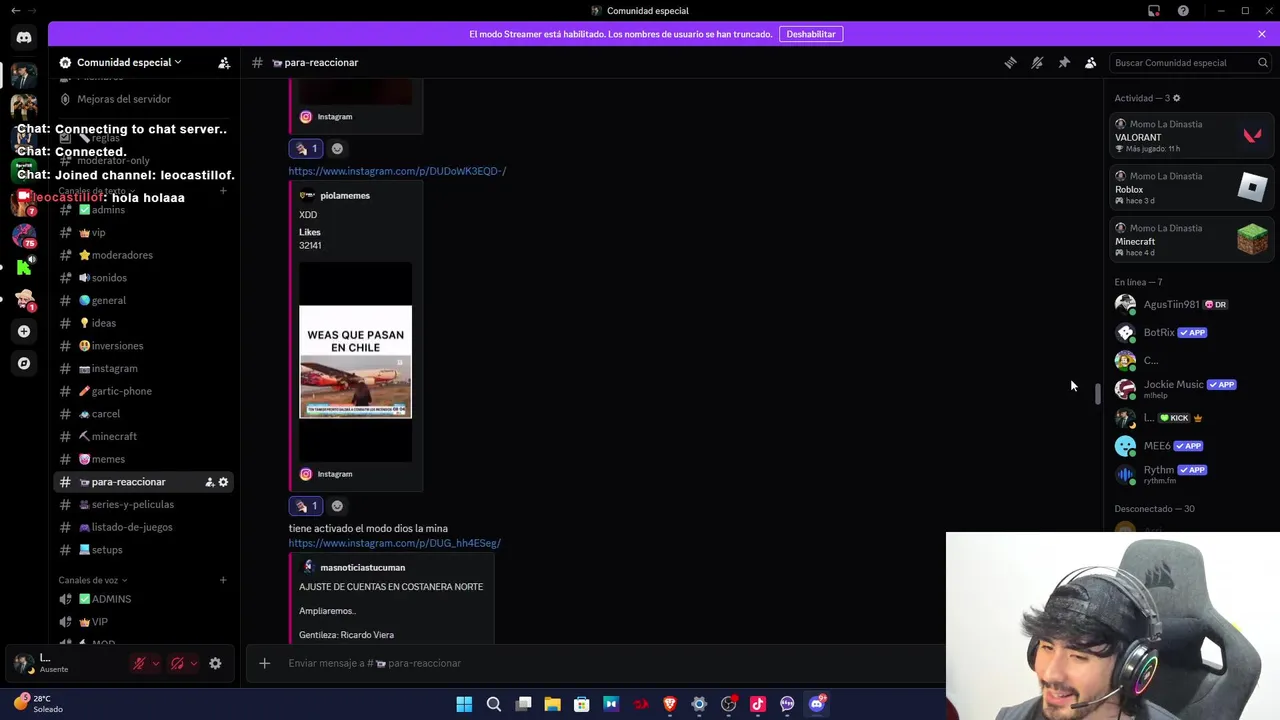
Task: Click the plus attachment button in message bar
Action: tap(264, 663)
